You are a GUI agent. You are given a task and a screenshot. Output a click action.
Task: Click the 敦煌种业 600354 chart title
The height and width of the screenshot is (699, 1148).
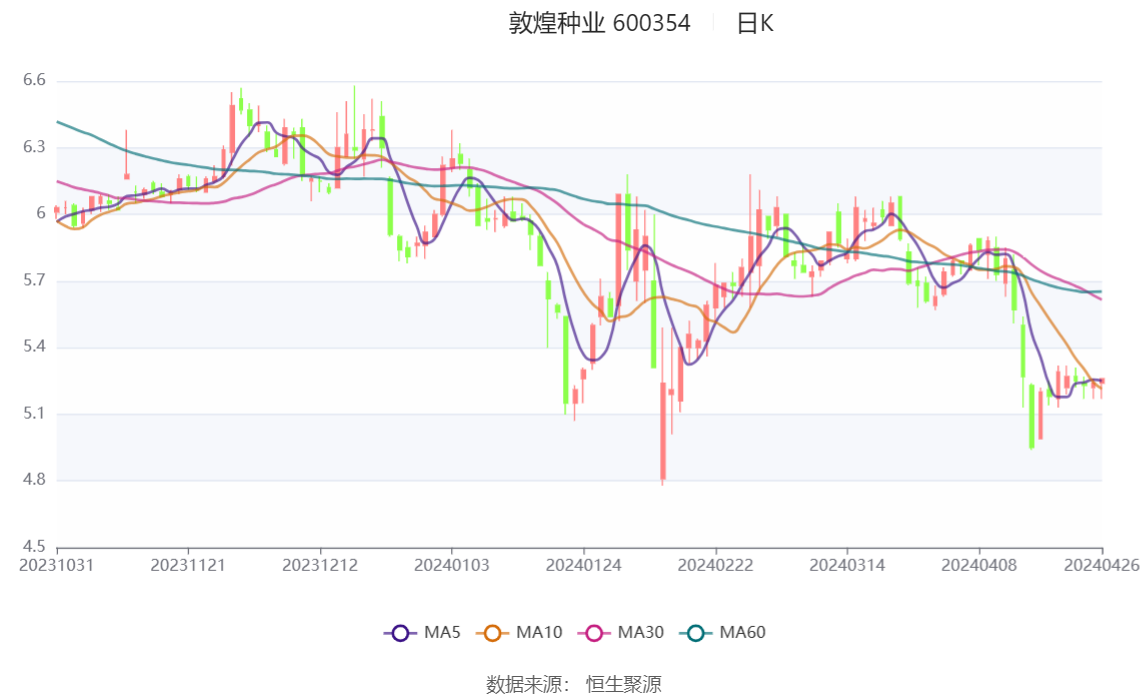pos(600,23)
